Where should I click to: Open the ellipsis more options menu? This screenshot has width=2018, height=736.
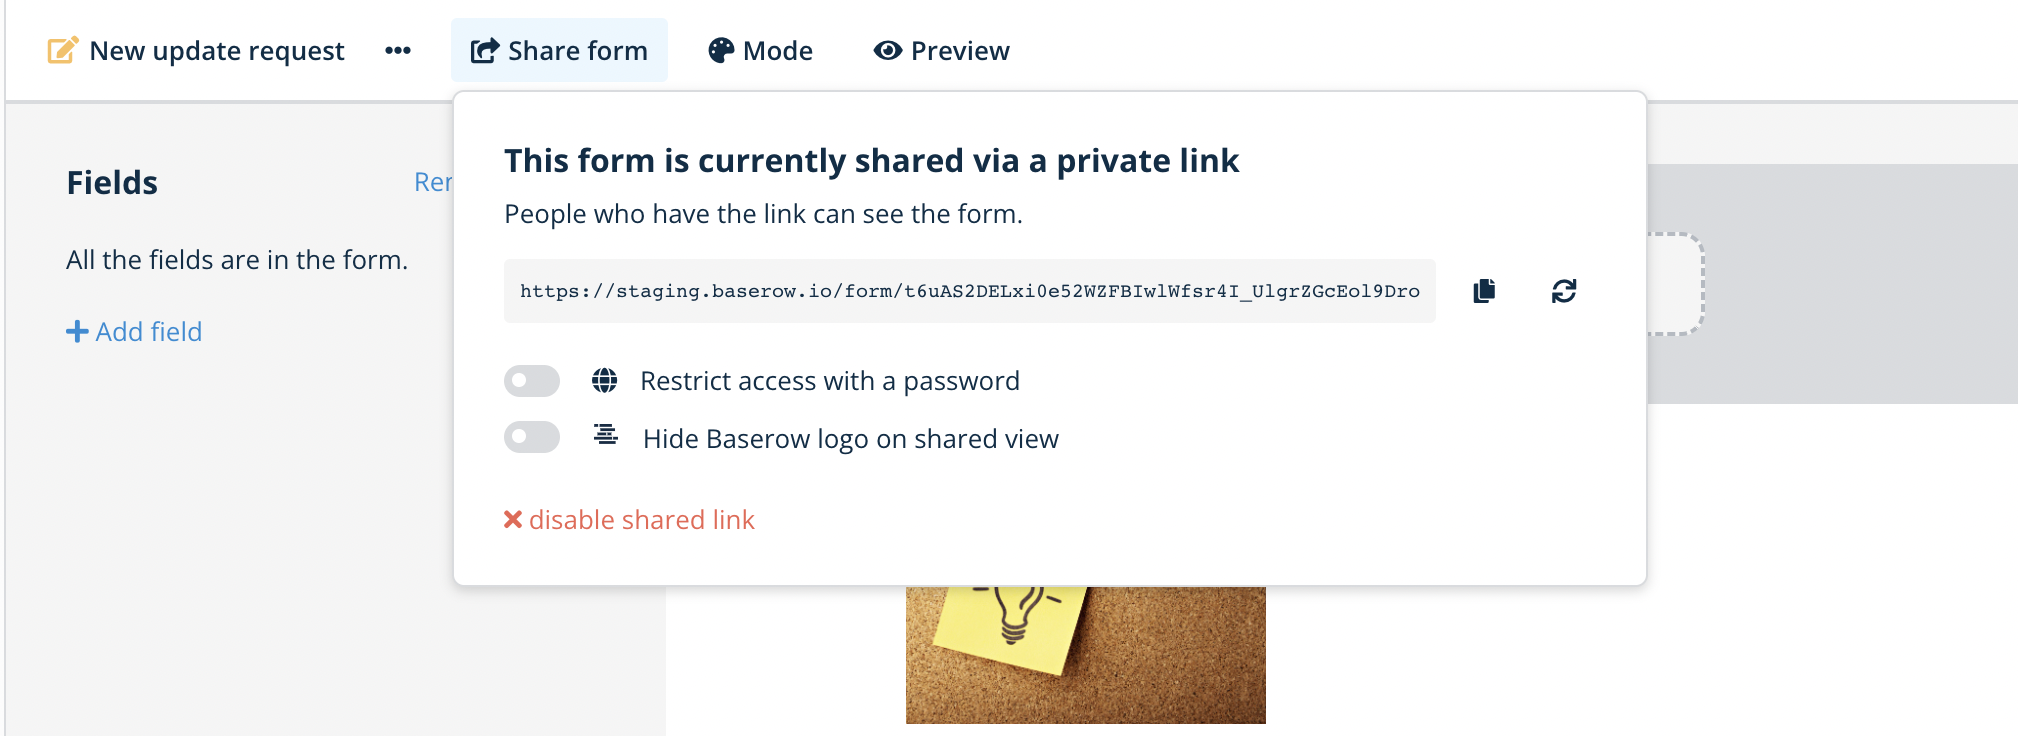pyautogui.click(x=397, y=49)
